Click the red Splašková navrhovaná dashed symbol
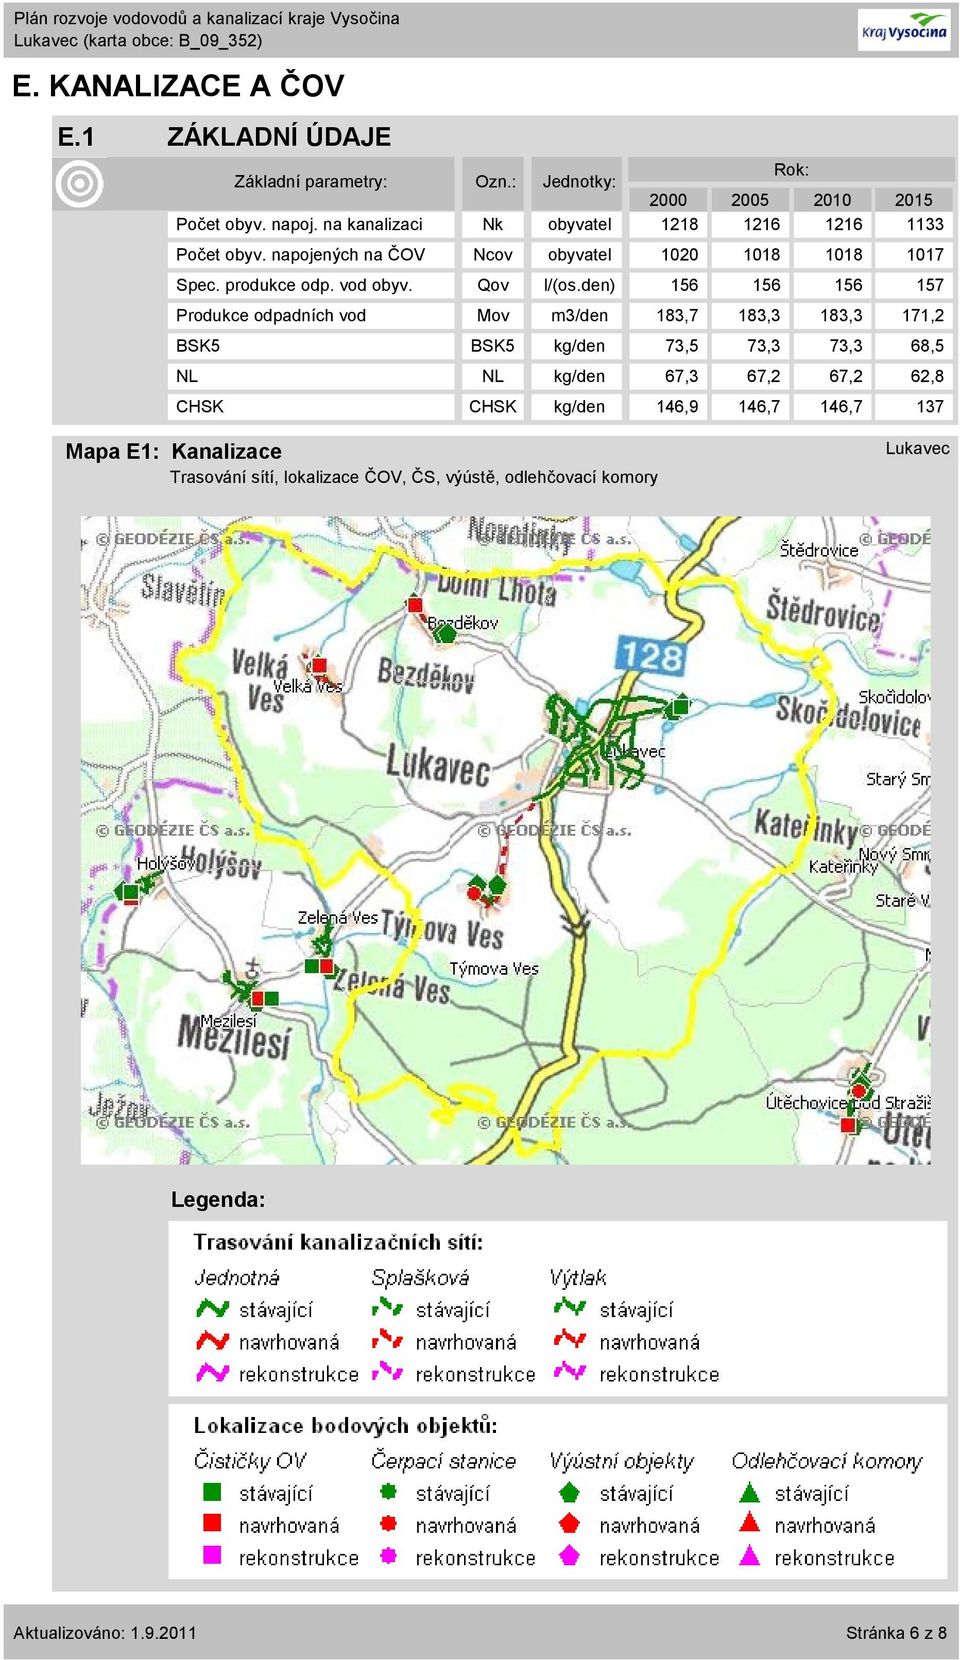The image size is (960, 1660). (x=387, y=1340)
